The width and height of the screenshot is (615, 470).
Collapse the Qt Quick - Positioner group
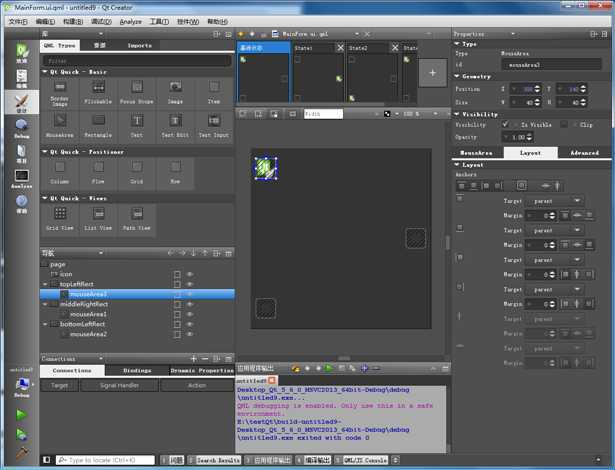click(x=45, y=151)
